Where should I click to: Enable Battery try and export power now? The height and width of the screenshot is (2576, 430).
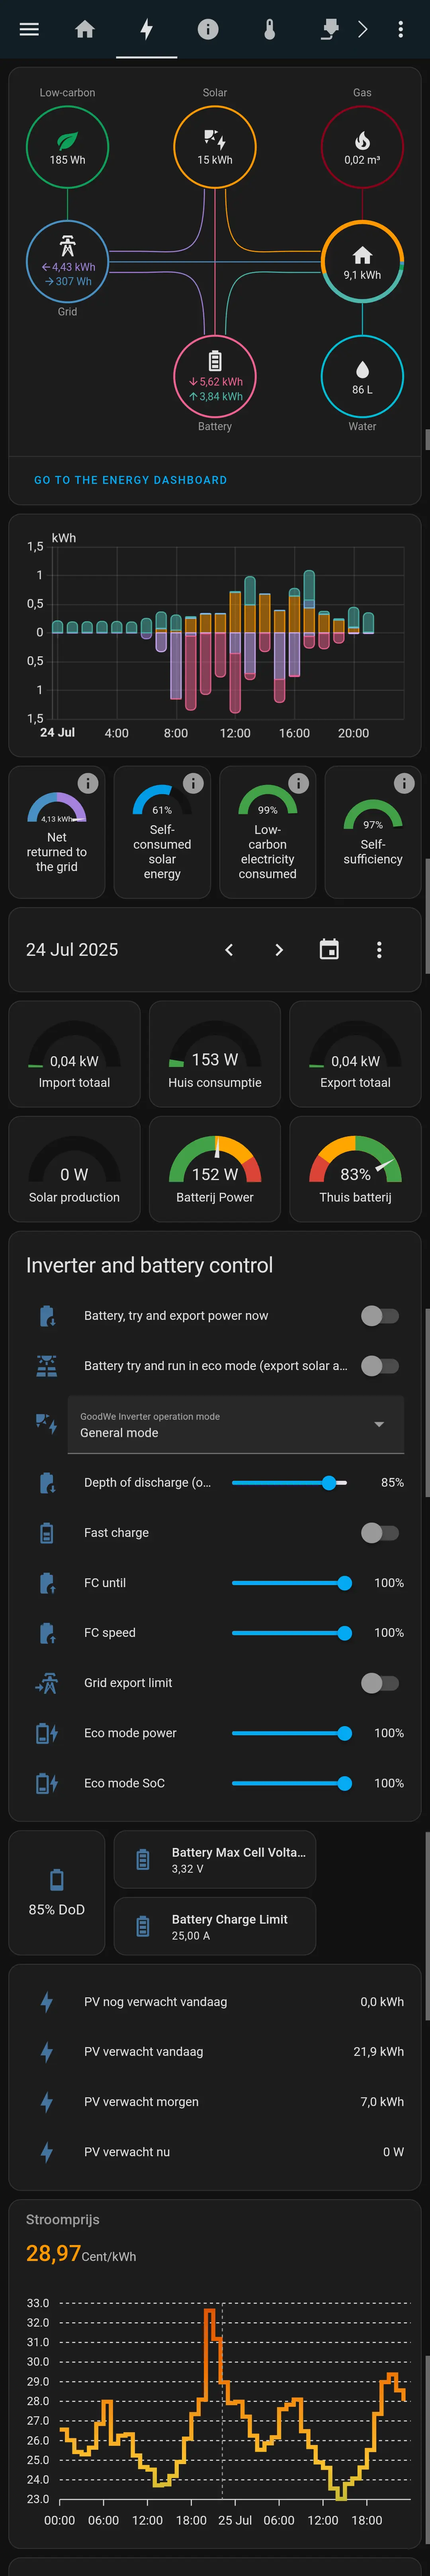tap(379, 1315)
